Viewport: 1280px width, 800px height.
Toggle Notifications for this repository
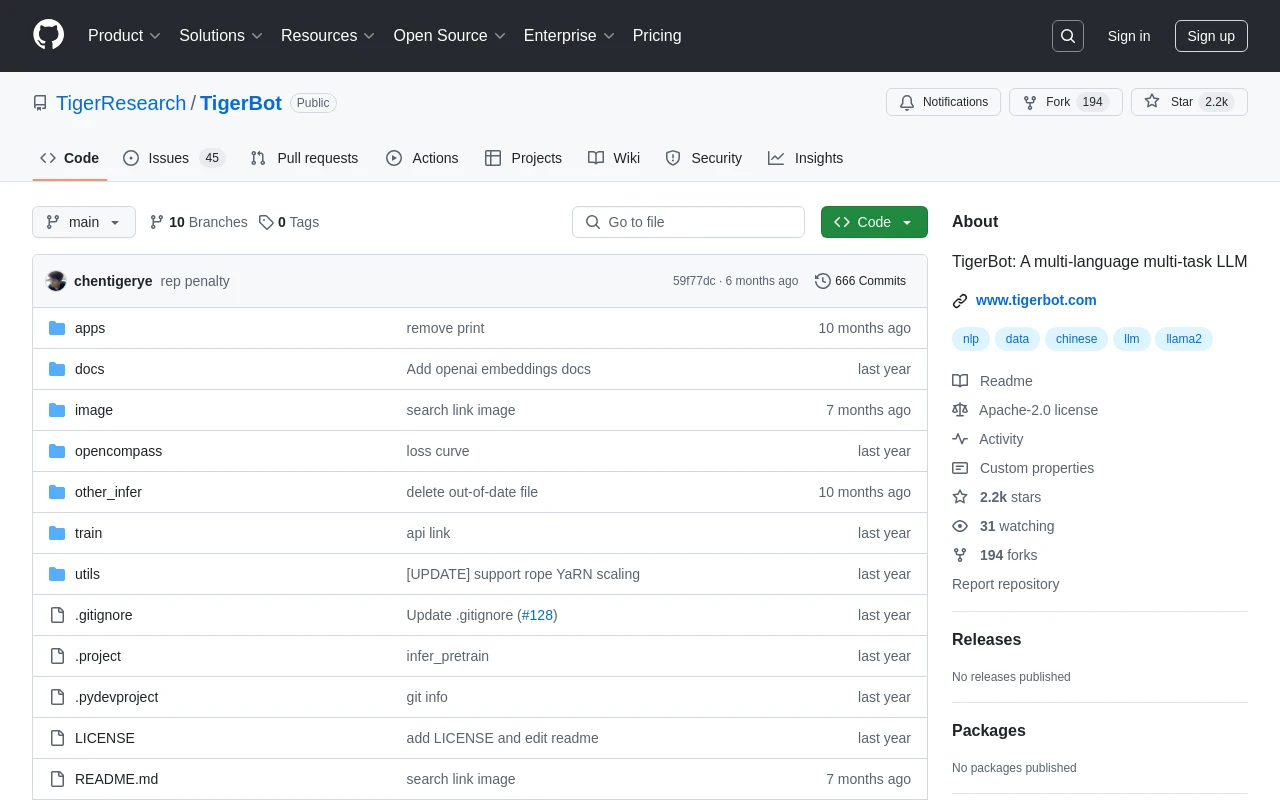coord(943,102)
